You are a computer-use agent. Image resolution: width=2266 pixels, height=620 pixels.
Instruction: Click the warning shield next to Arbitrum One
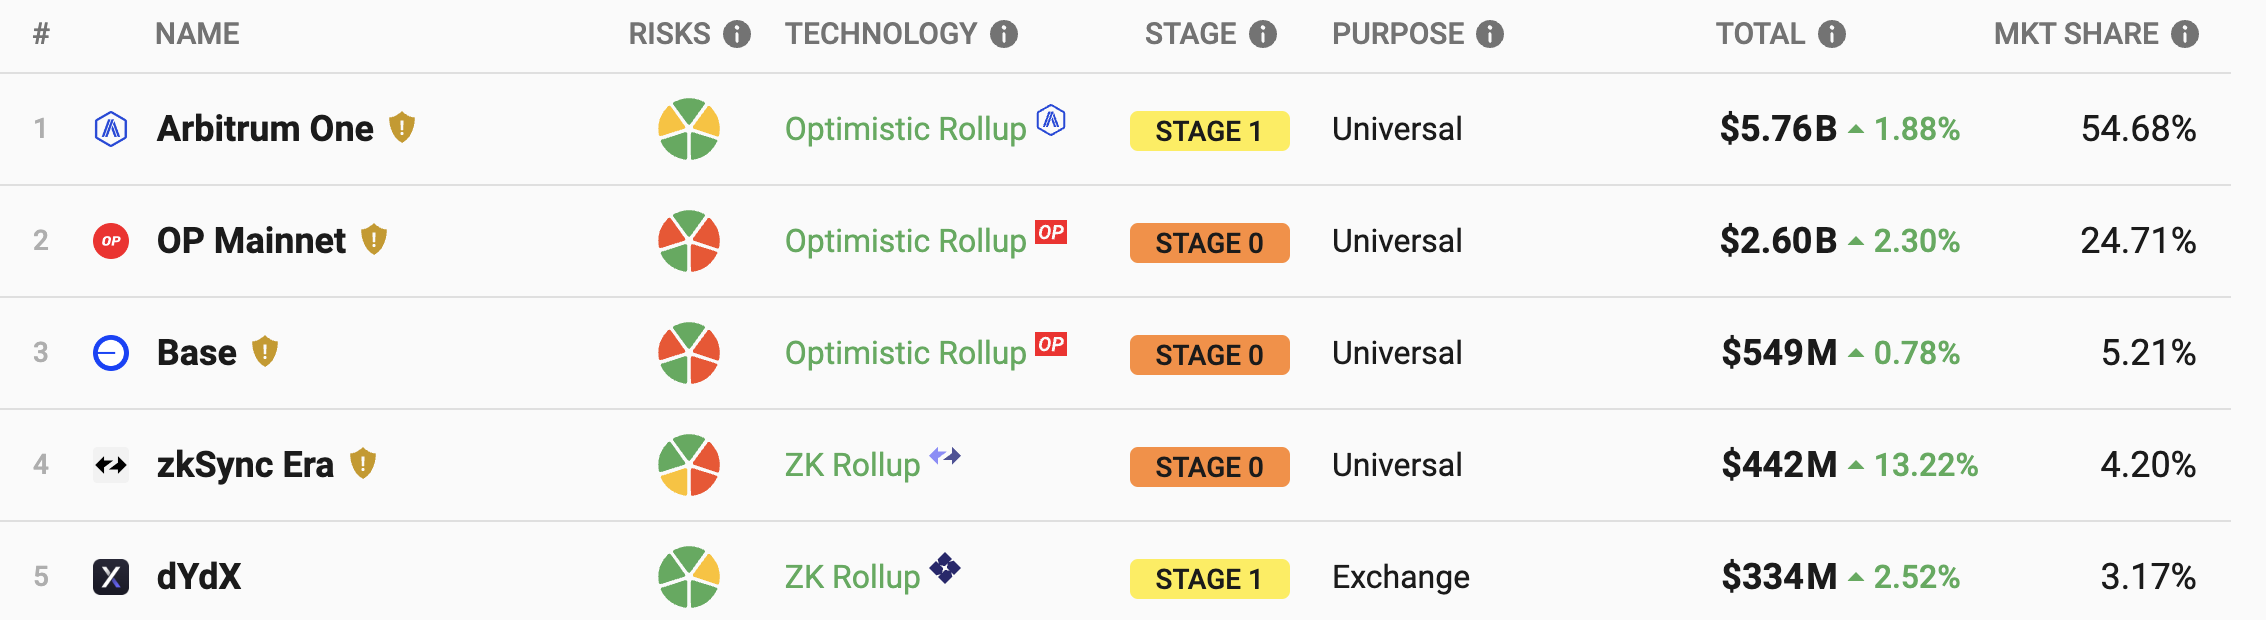(402, 127)
